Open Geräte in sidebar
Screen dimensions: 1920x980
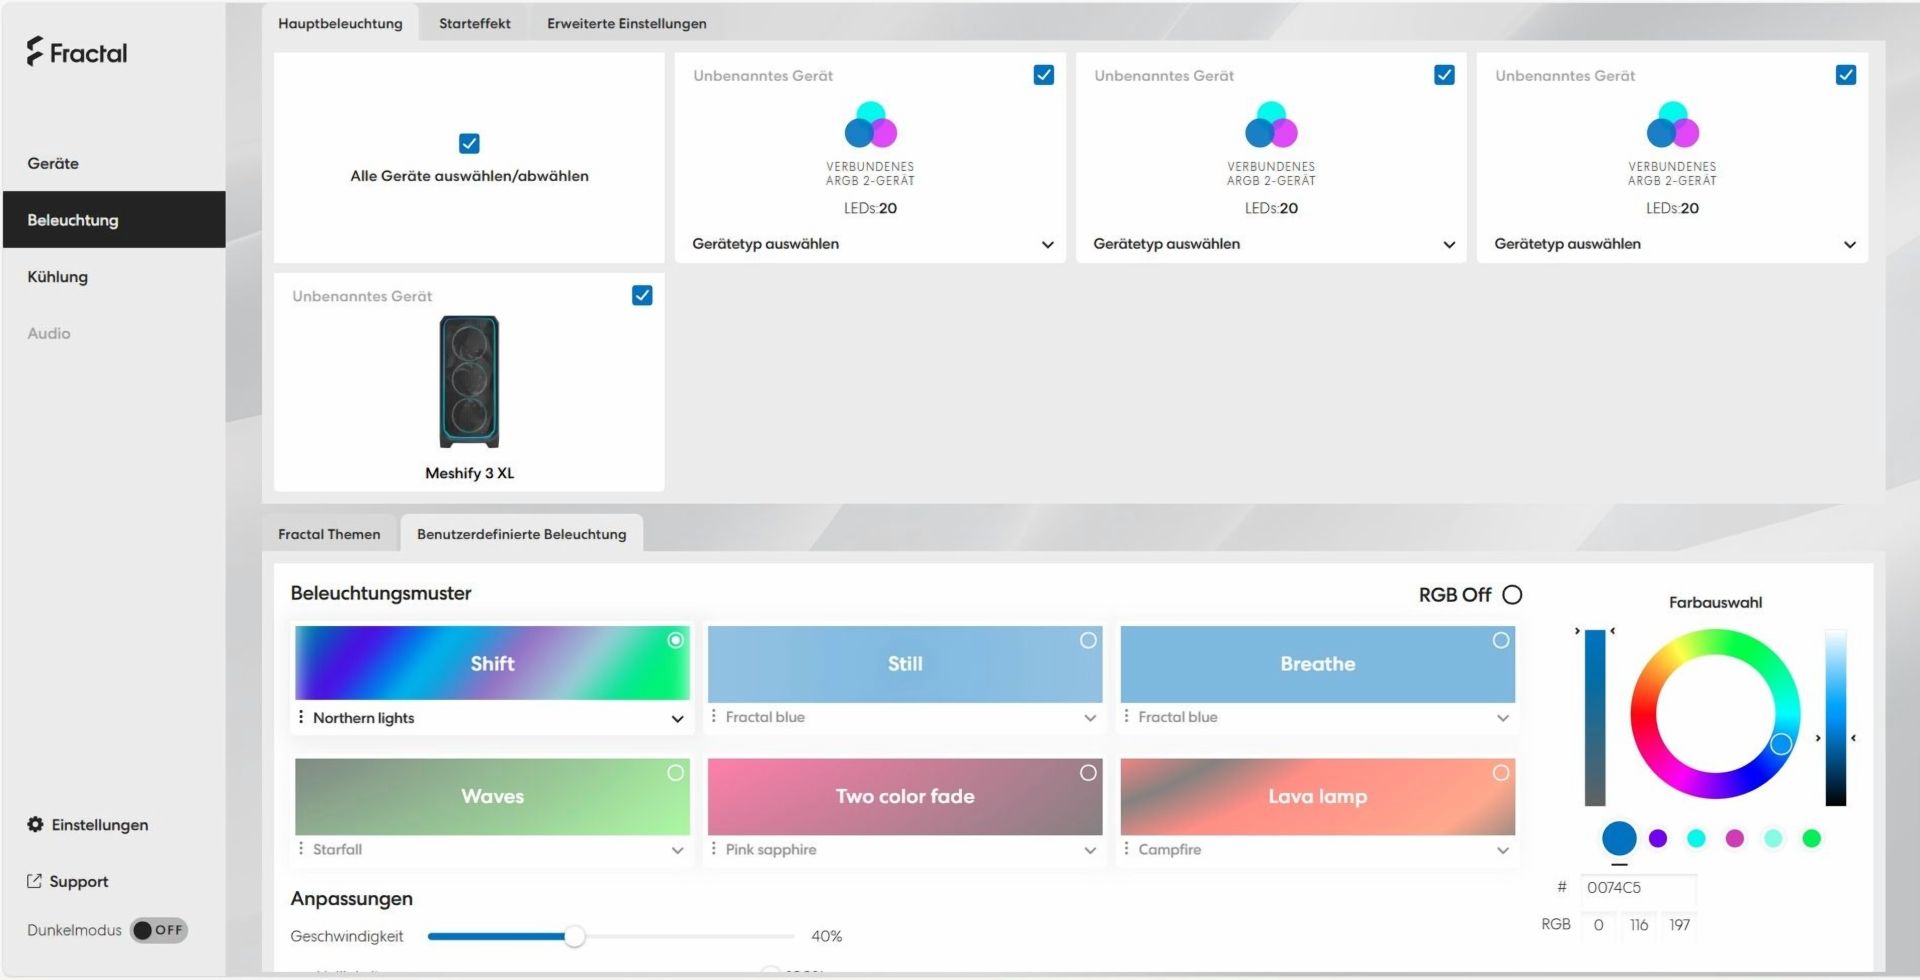(53, 163)
